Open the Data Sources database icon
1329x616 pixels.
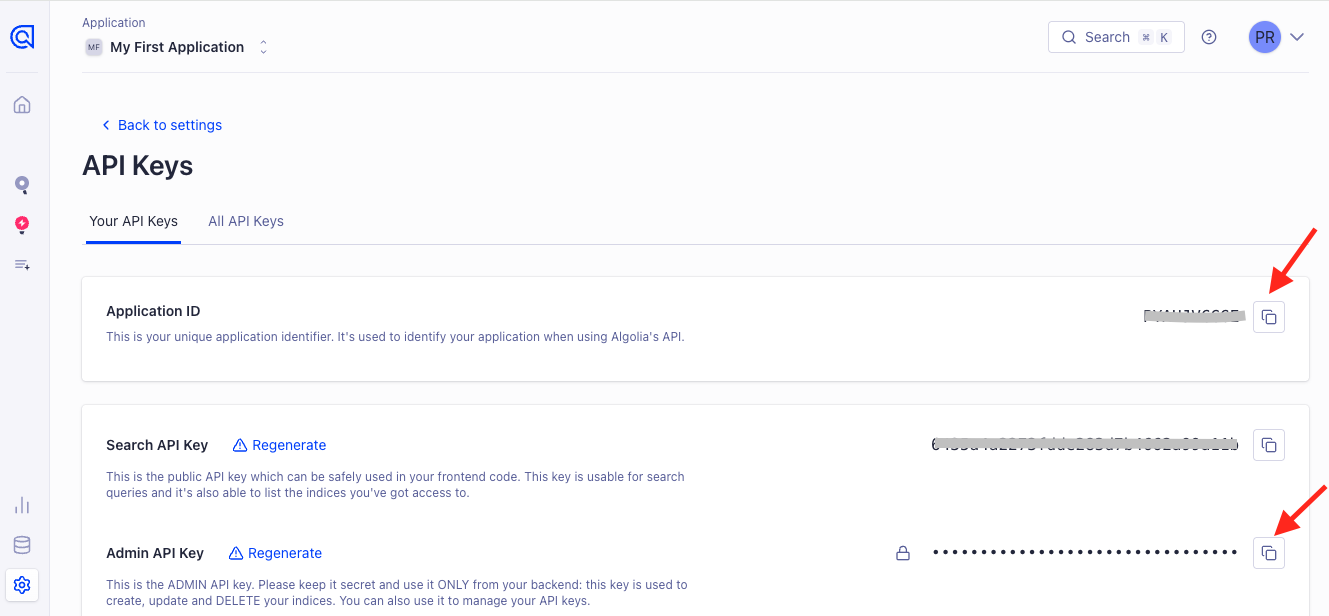[22, 545]
